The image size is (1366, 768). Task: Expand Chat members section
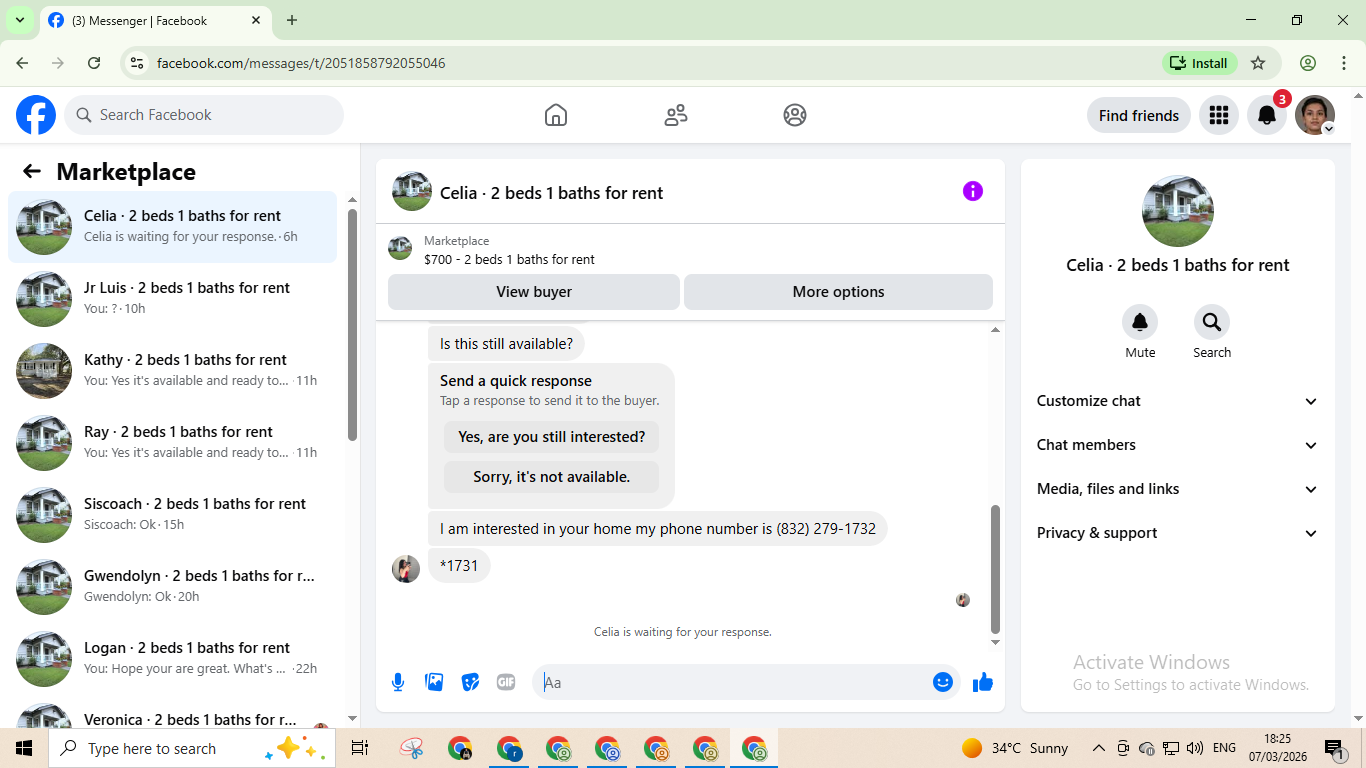(1178, 445)
